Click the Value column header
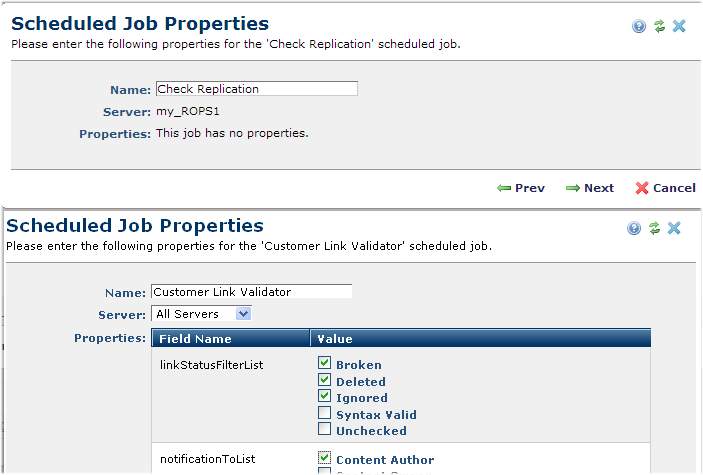 pos(335,339)
